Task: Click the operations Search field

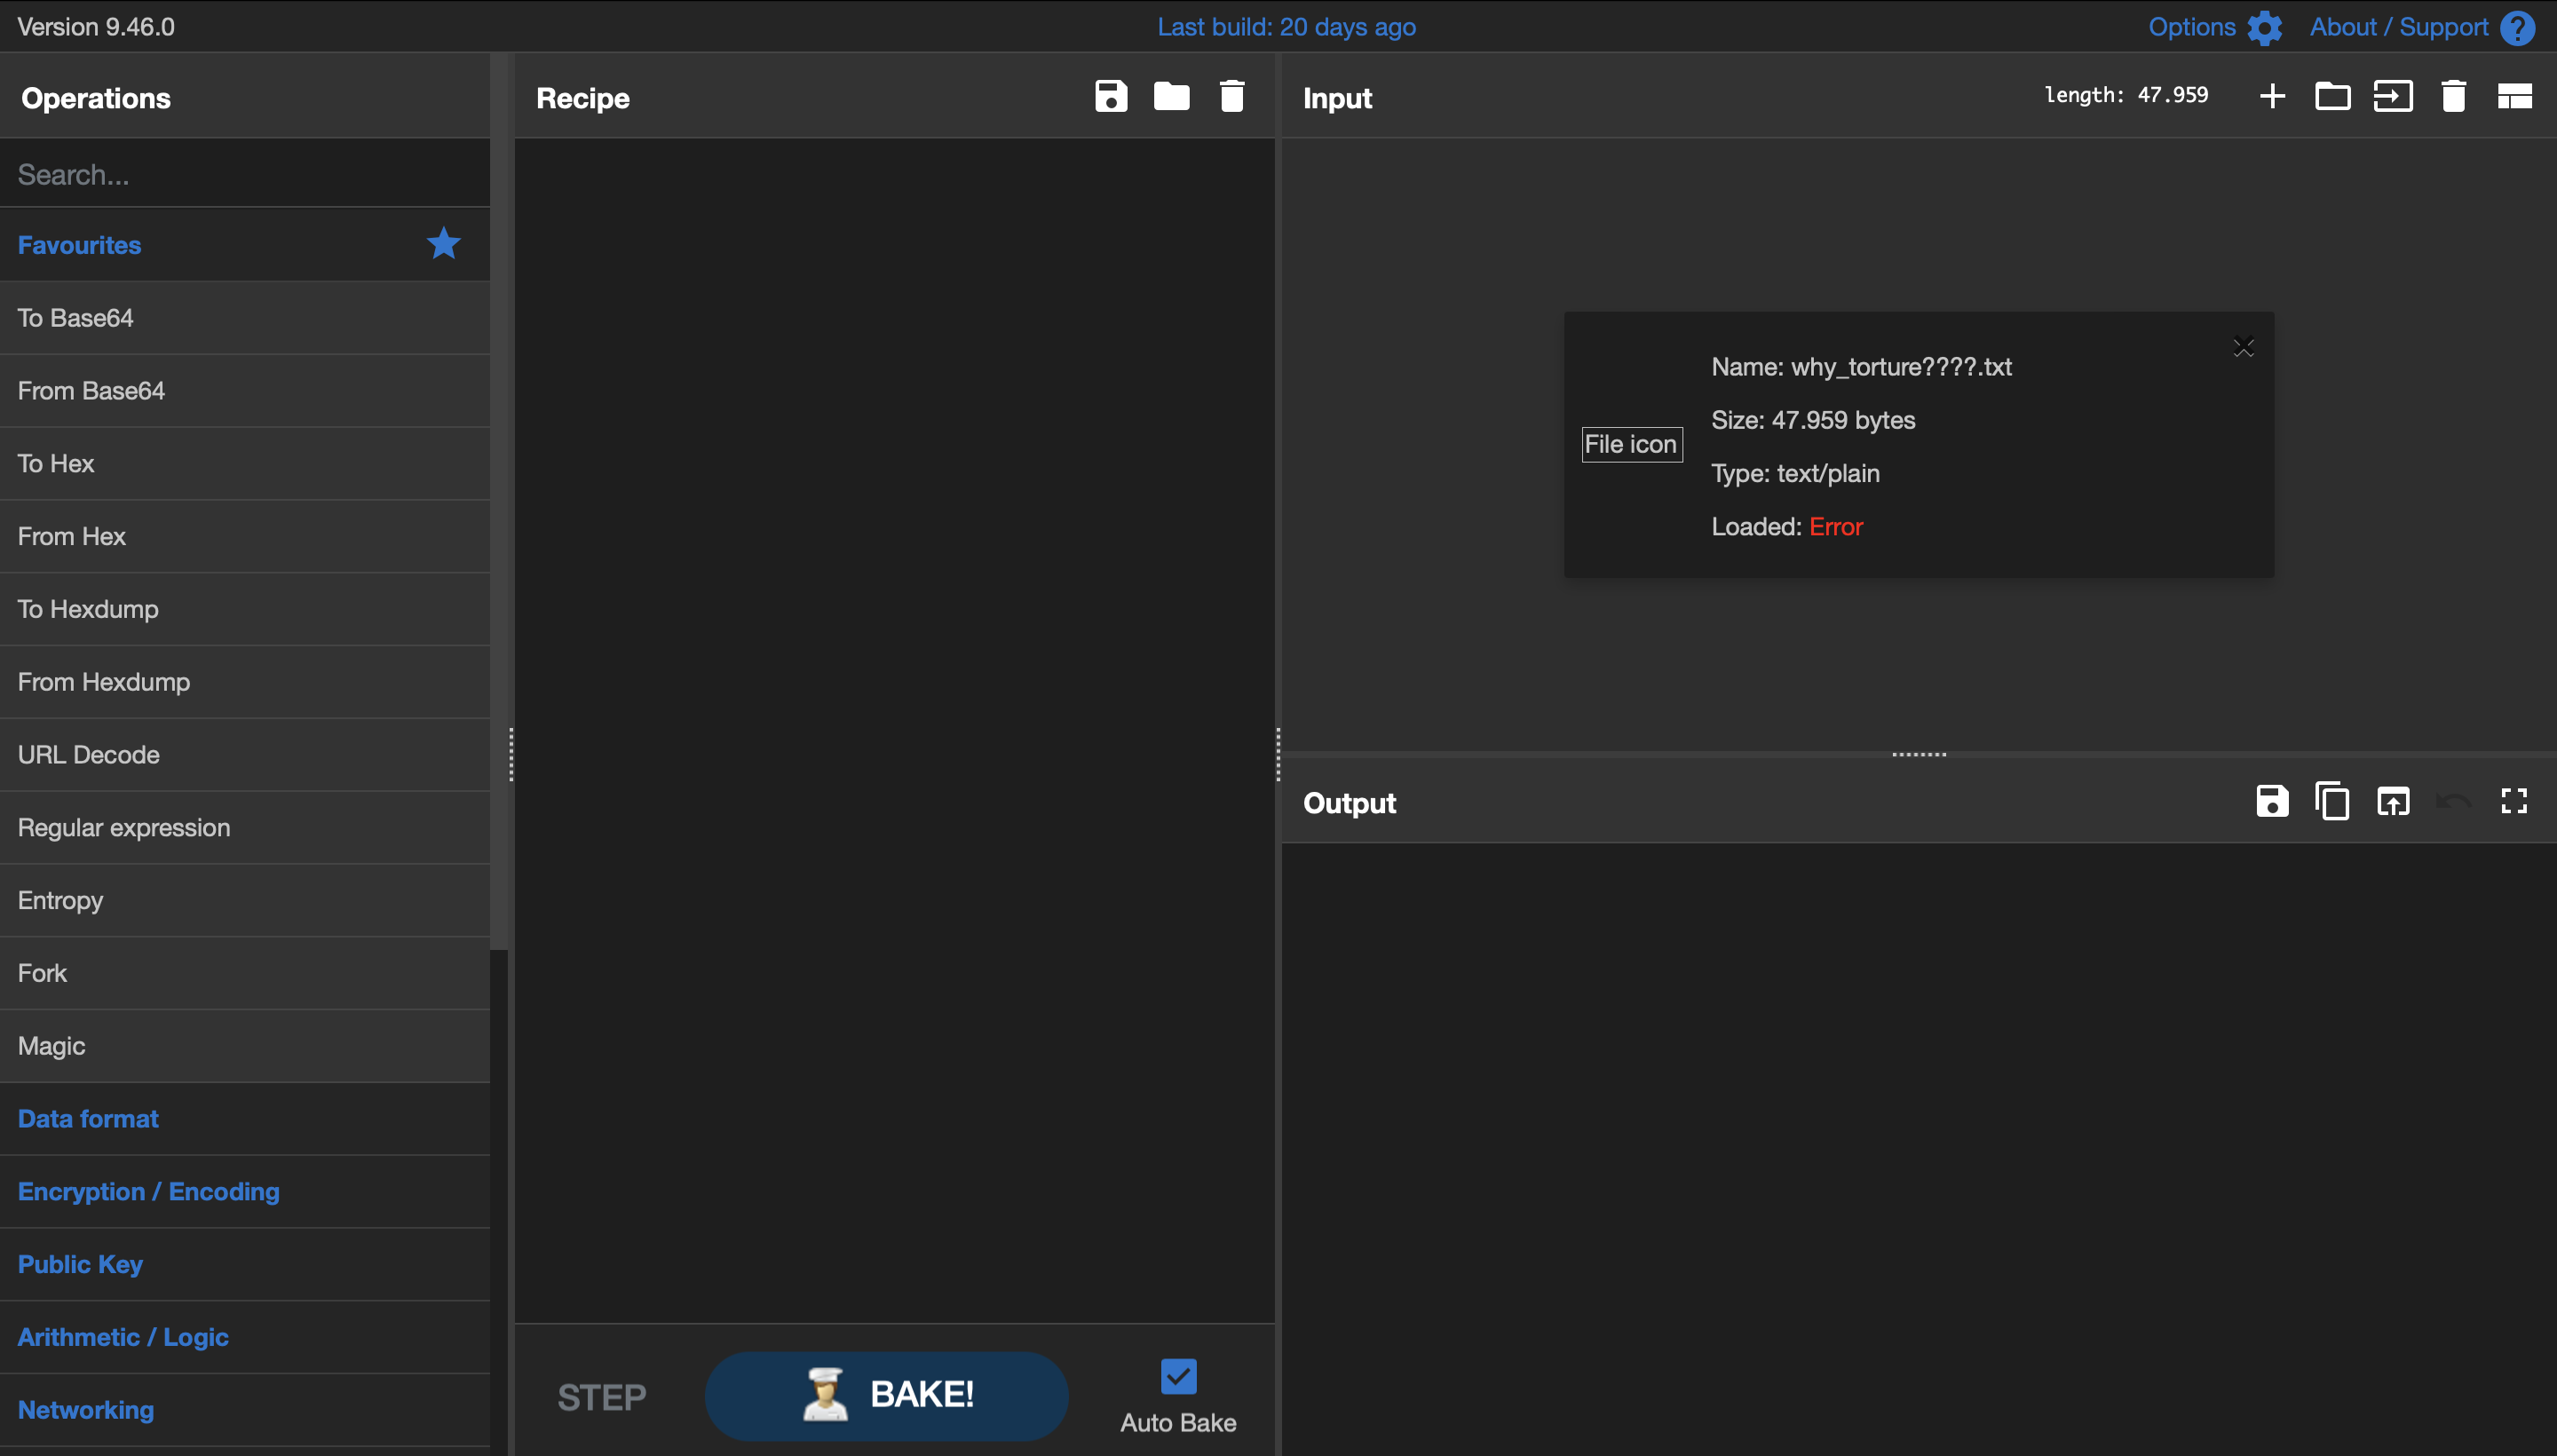Action: 245,174
